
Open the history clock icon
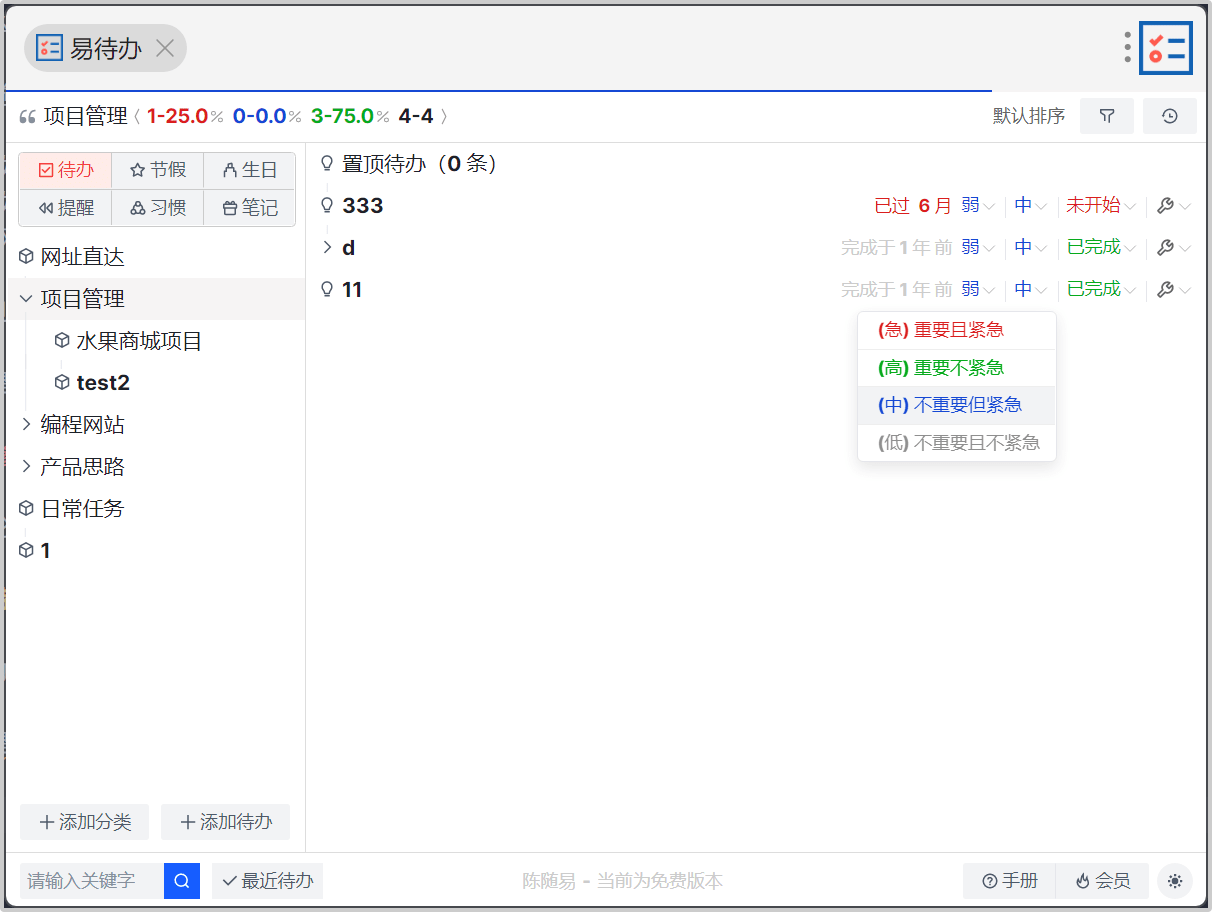click(x=1169, y=116)
